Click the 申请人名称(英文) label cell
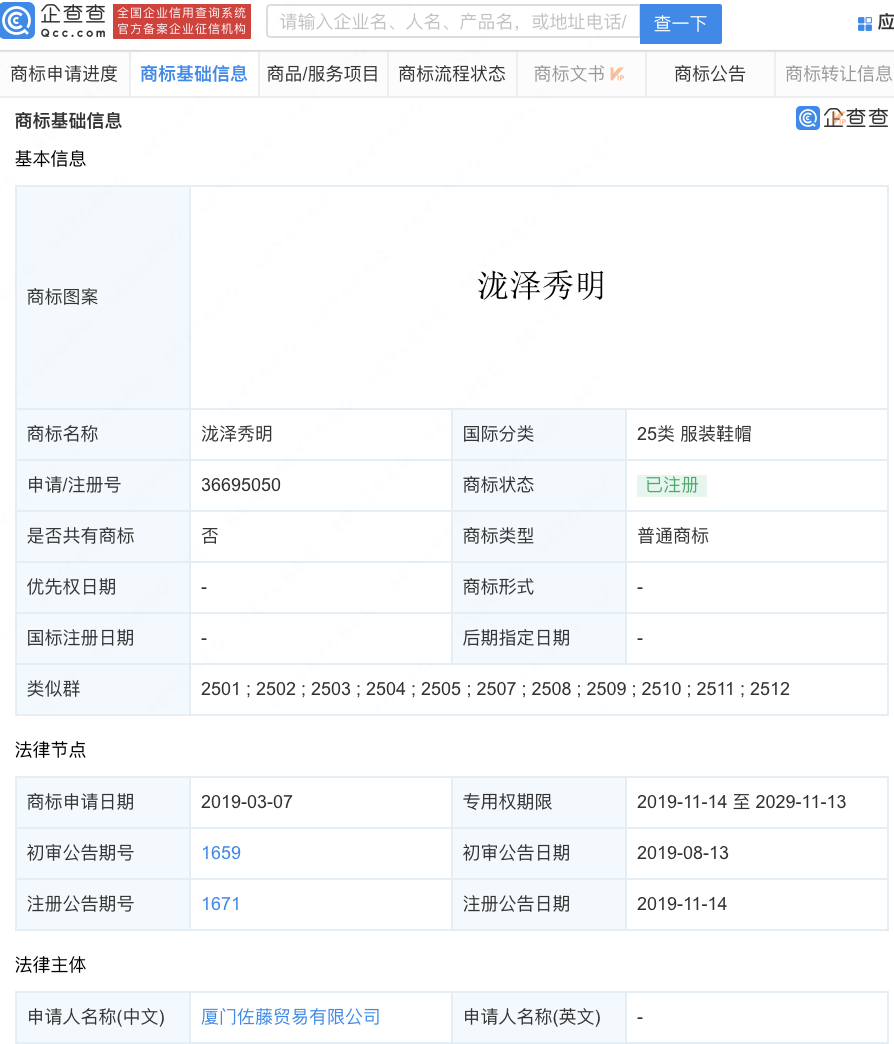The image size is (894, 1044). 539,1017
